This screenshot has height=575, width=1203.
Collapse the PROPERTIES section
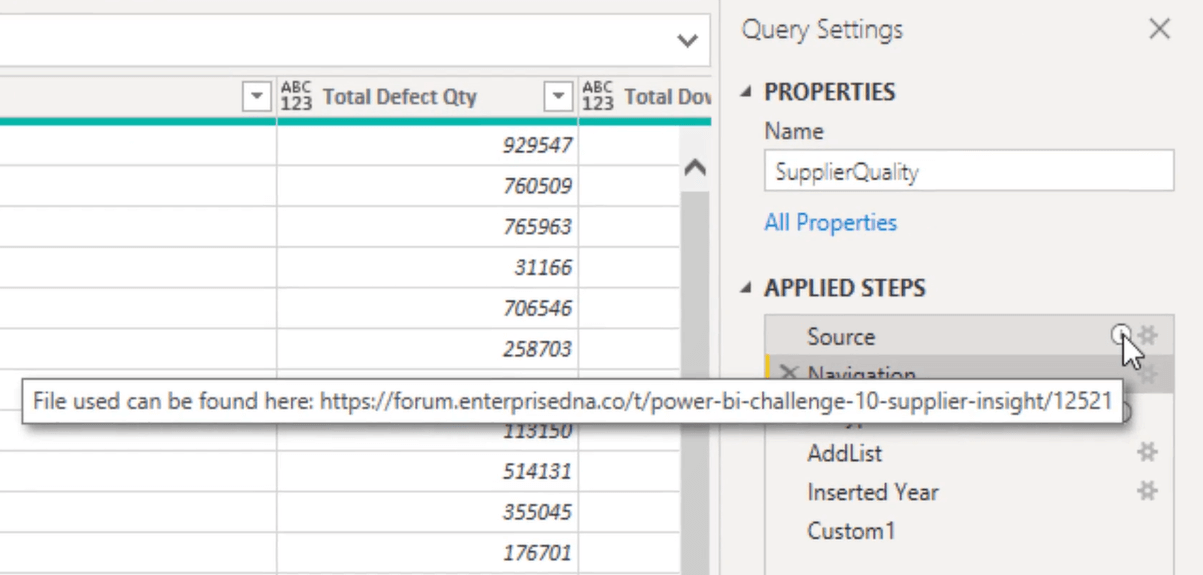[747, 92]
